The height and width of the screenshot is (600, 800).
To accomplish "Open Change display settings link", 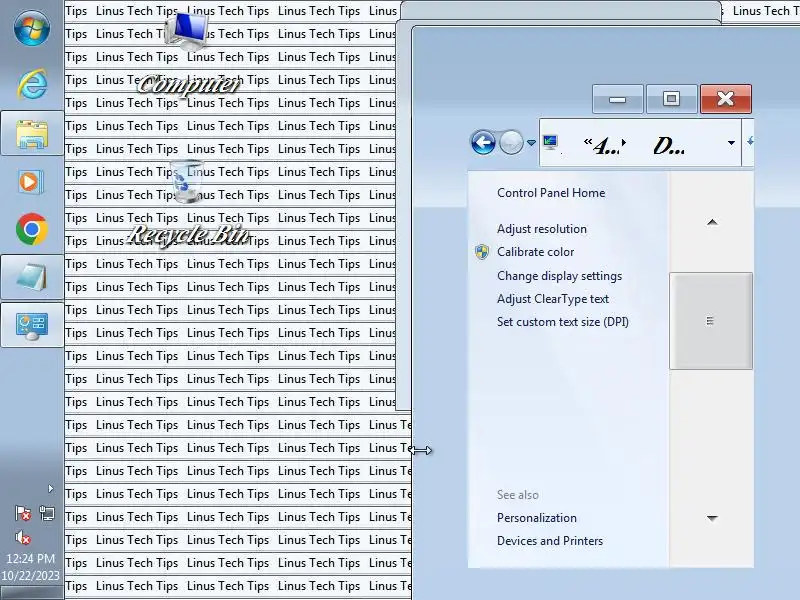I will coord(560,276).
